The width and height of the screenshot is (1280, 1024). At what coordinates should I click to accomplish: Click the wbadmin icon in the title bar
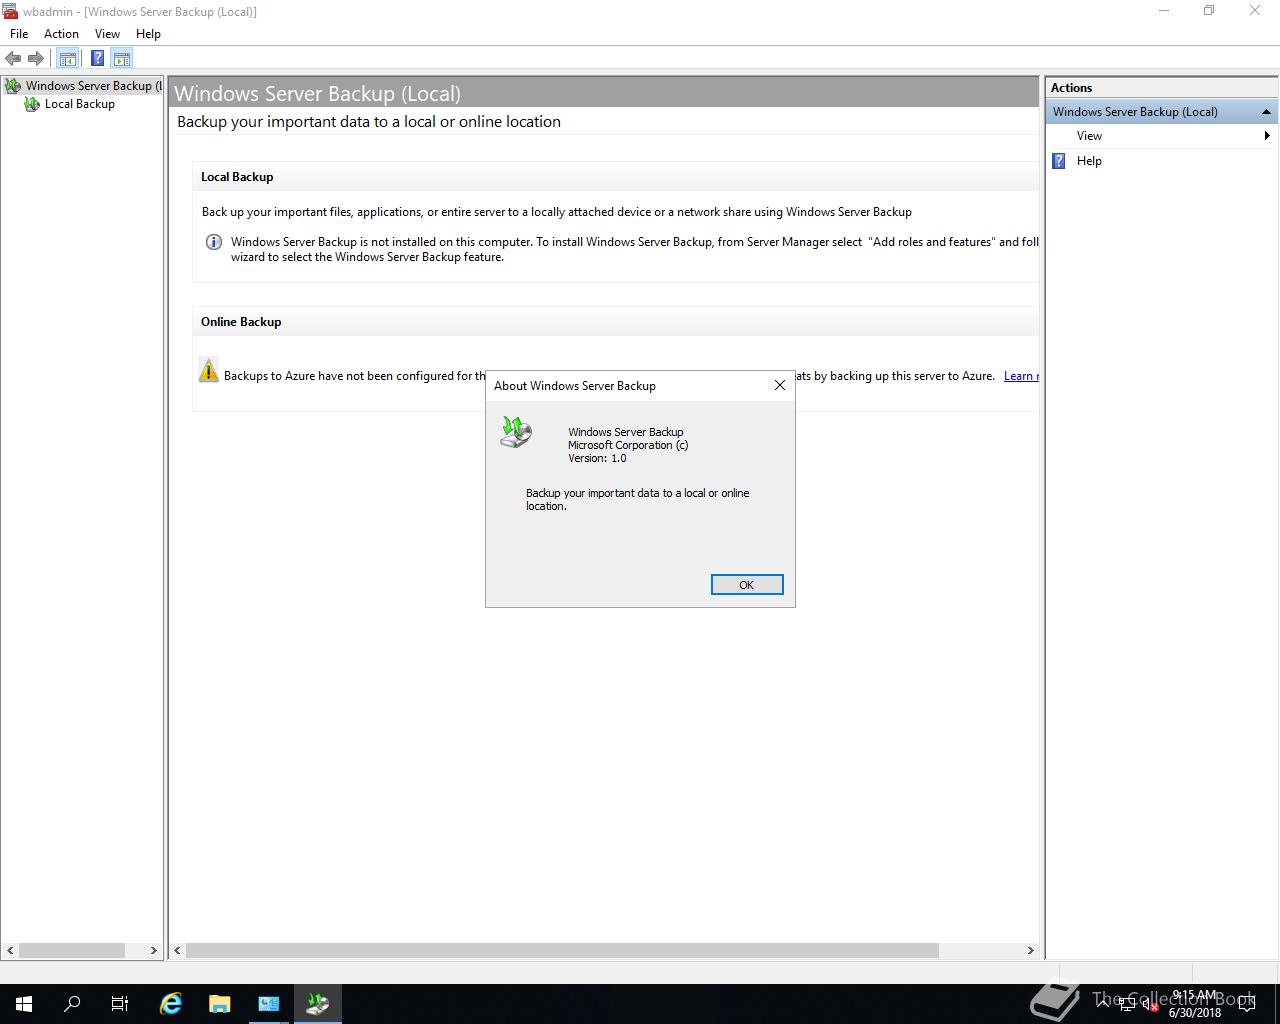coord(10,11)
